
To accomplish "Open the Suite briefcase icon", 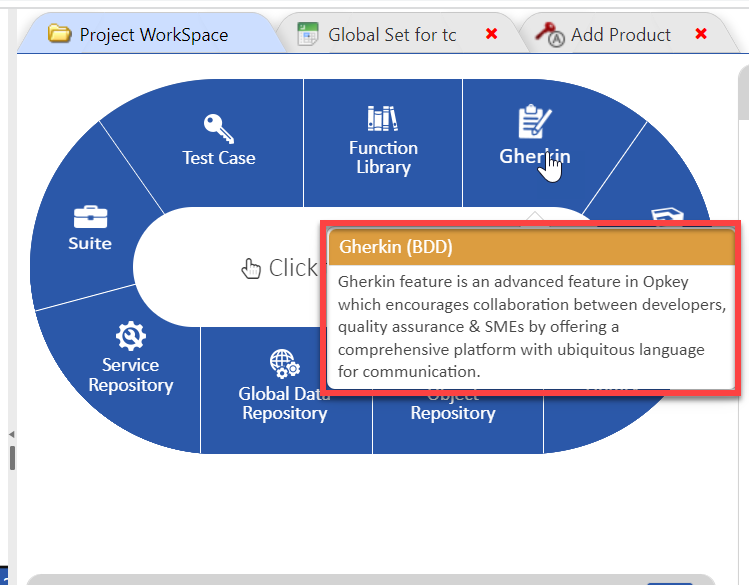I will point(90,217).
